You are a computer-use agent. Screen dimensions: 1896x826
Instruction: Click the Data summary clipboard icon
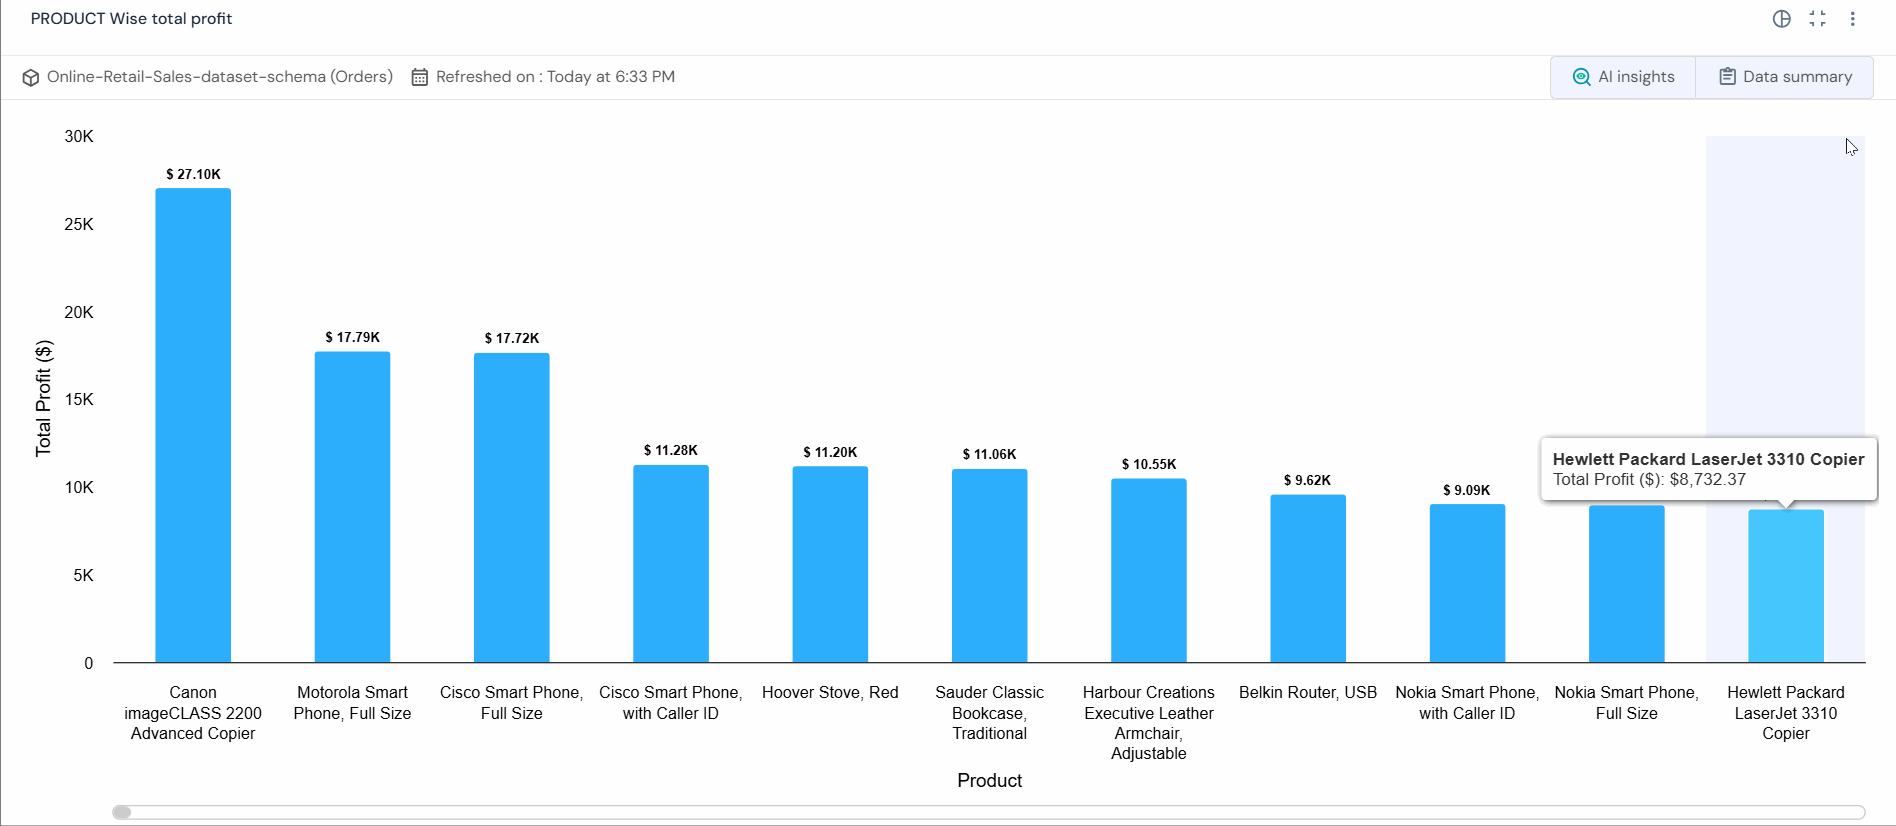click(x=1727, y=77)
